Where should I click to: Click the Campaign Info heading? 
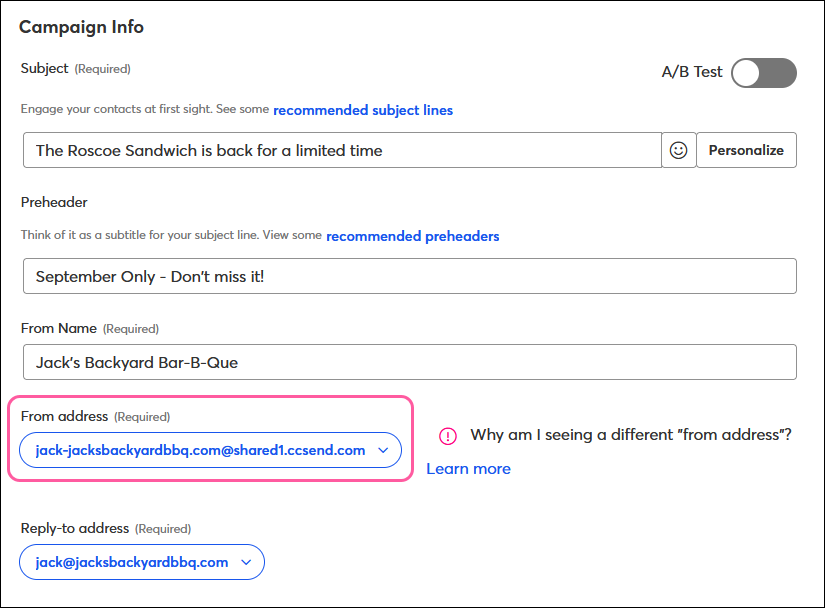pos(82,27)
